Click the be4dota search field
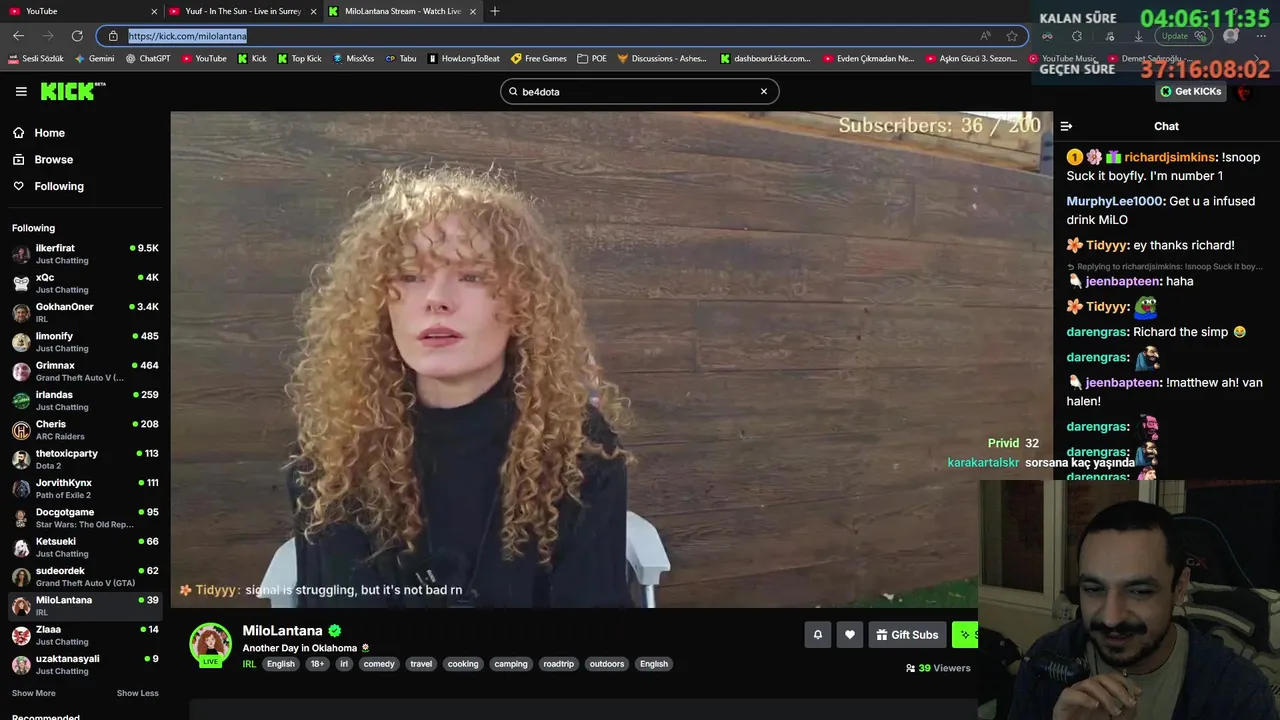Viewport: 1280px width, 720px height. 639,91
